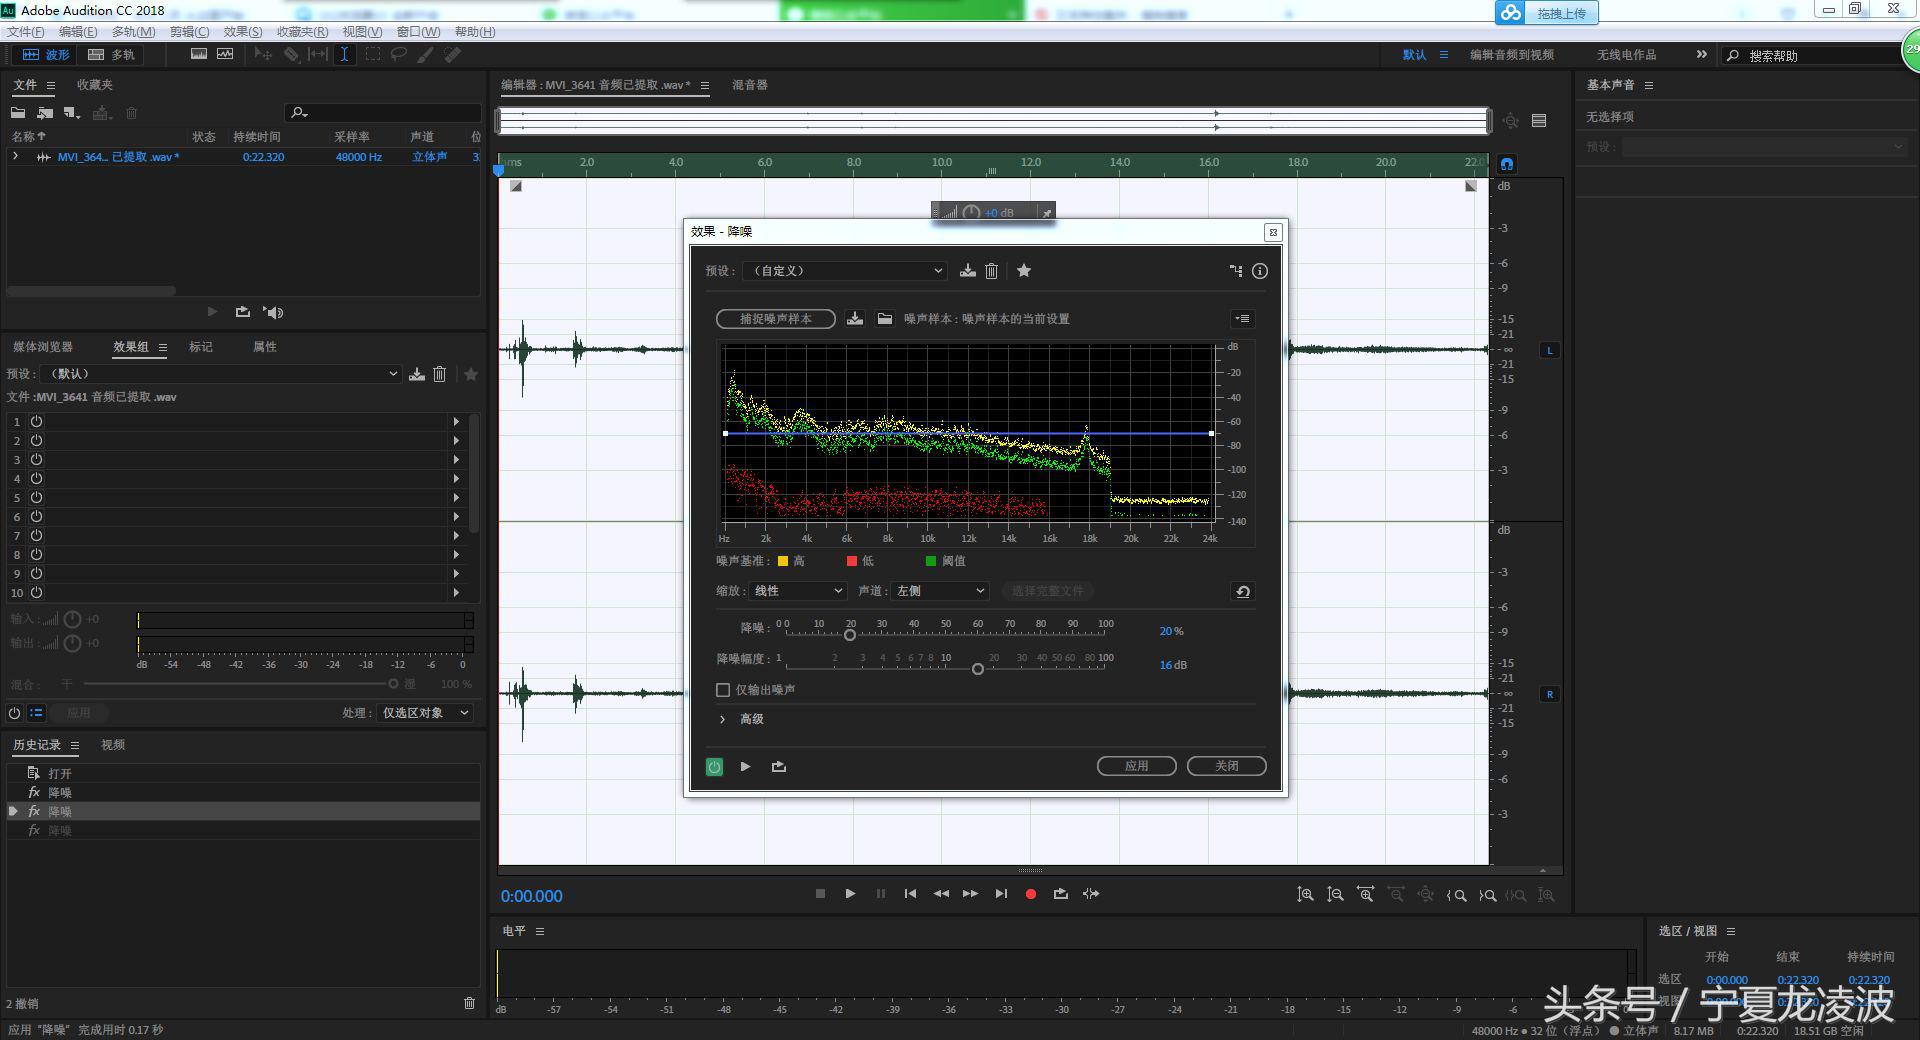Save the current noise print icon

pyautogui.click(x=855, y=319)
